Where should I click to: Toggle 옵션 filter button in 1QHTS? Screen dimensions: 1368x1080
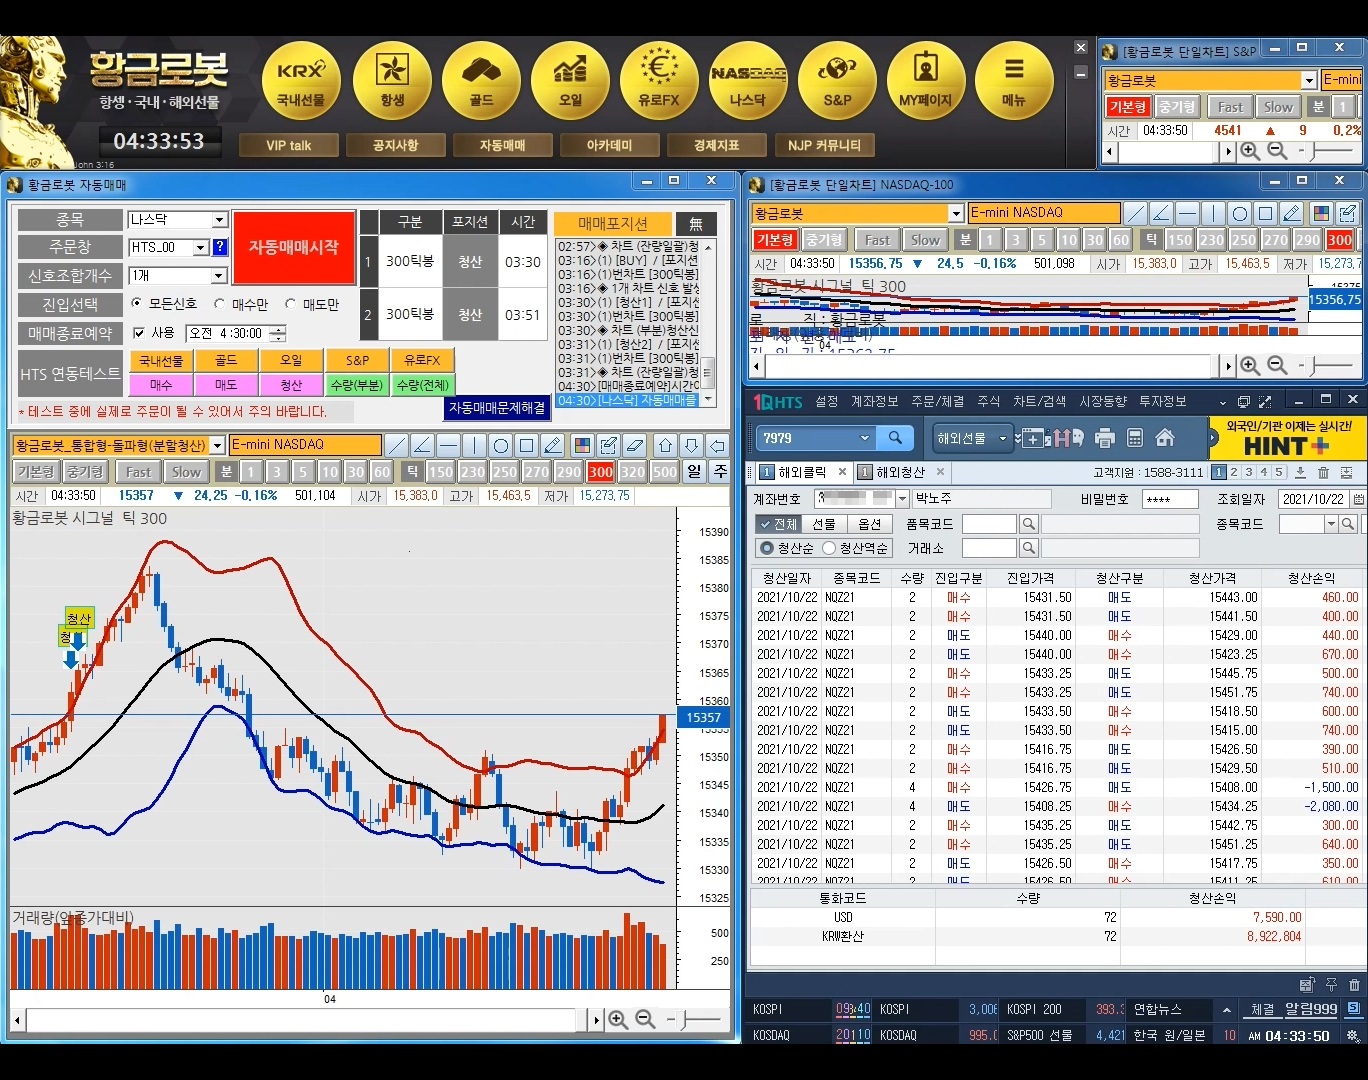pos(870,524)
